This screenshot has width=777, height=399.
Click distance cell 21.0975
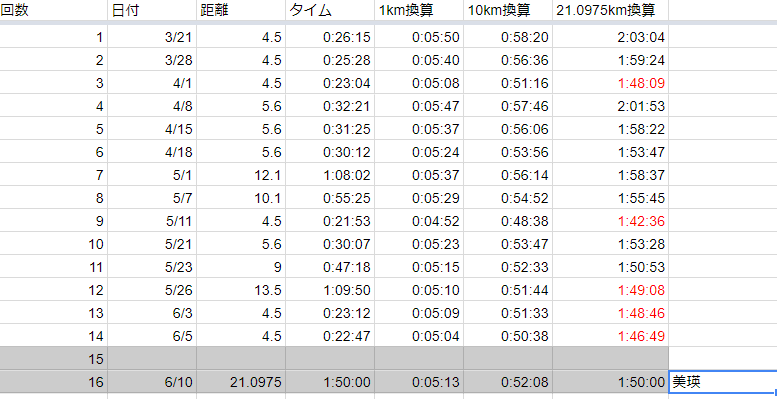[x=241, y=382]
